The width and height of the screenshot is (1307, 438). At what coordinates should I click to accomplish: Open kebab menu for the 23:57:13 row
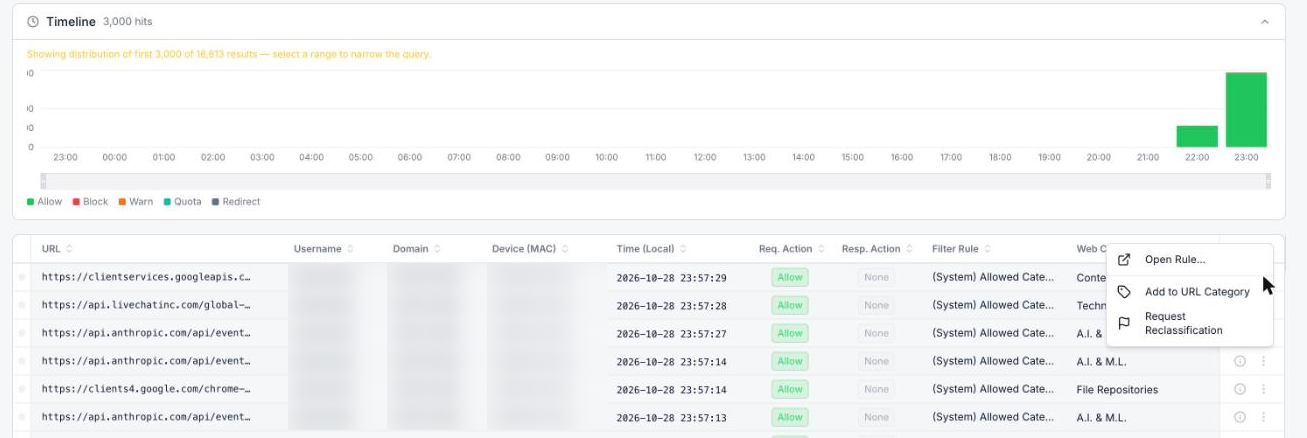1263,417
